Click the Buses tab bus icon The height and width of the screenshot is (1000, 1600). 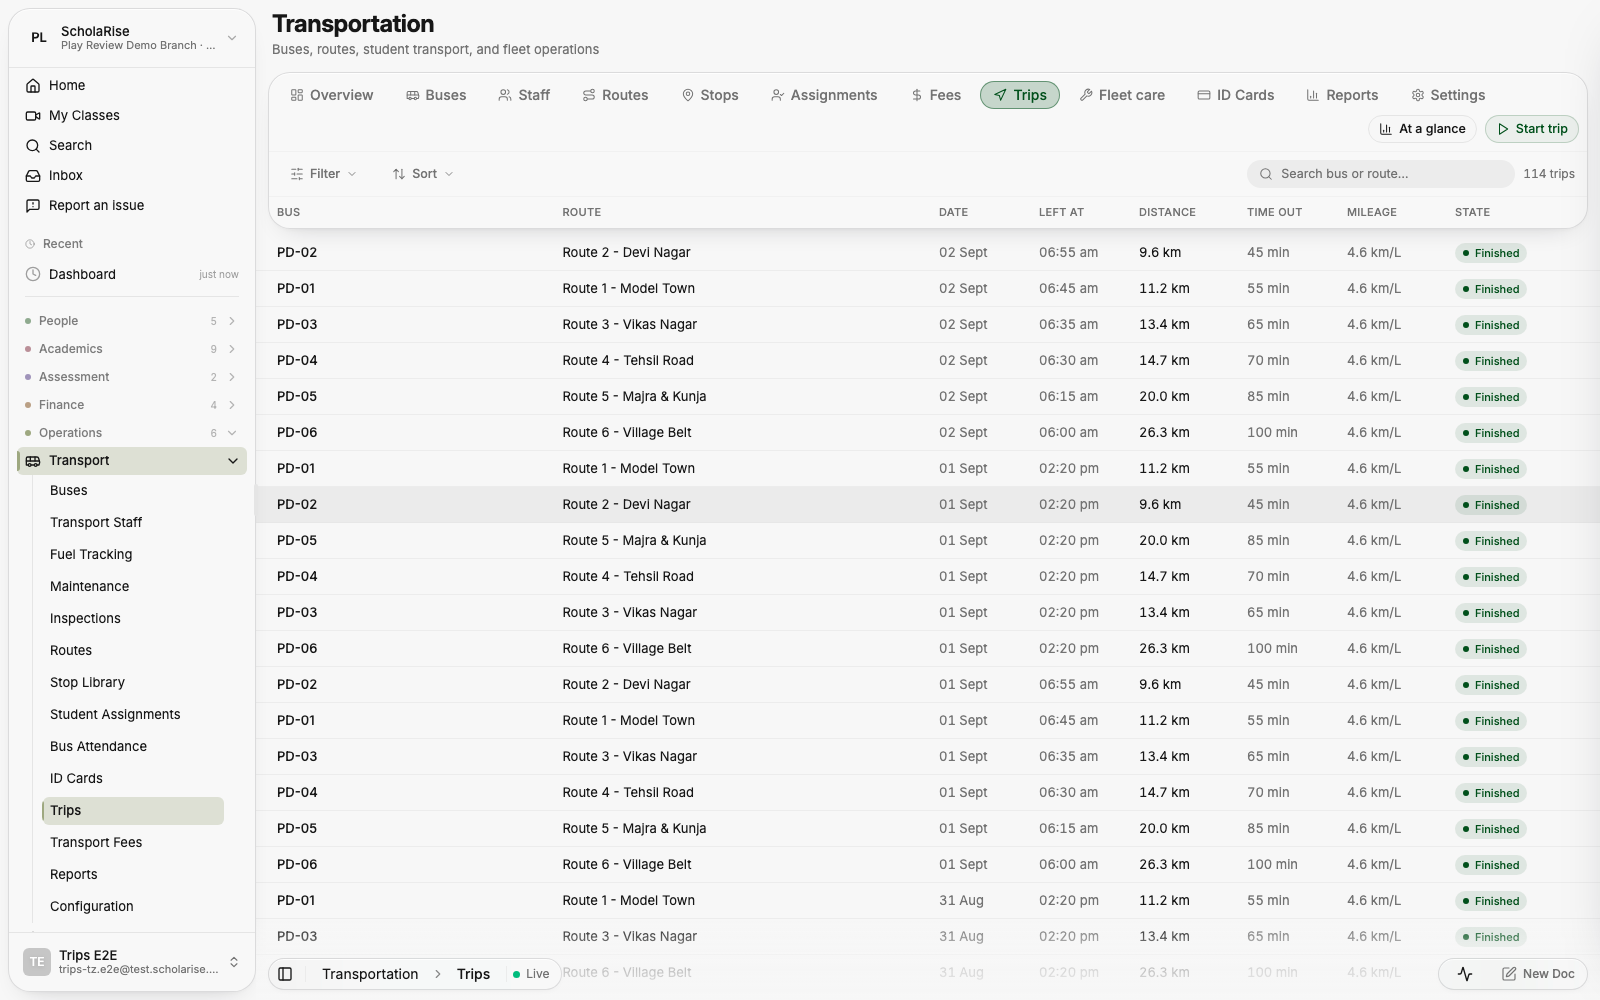point(412,95)
